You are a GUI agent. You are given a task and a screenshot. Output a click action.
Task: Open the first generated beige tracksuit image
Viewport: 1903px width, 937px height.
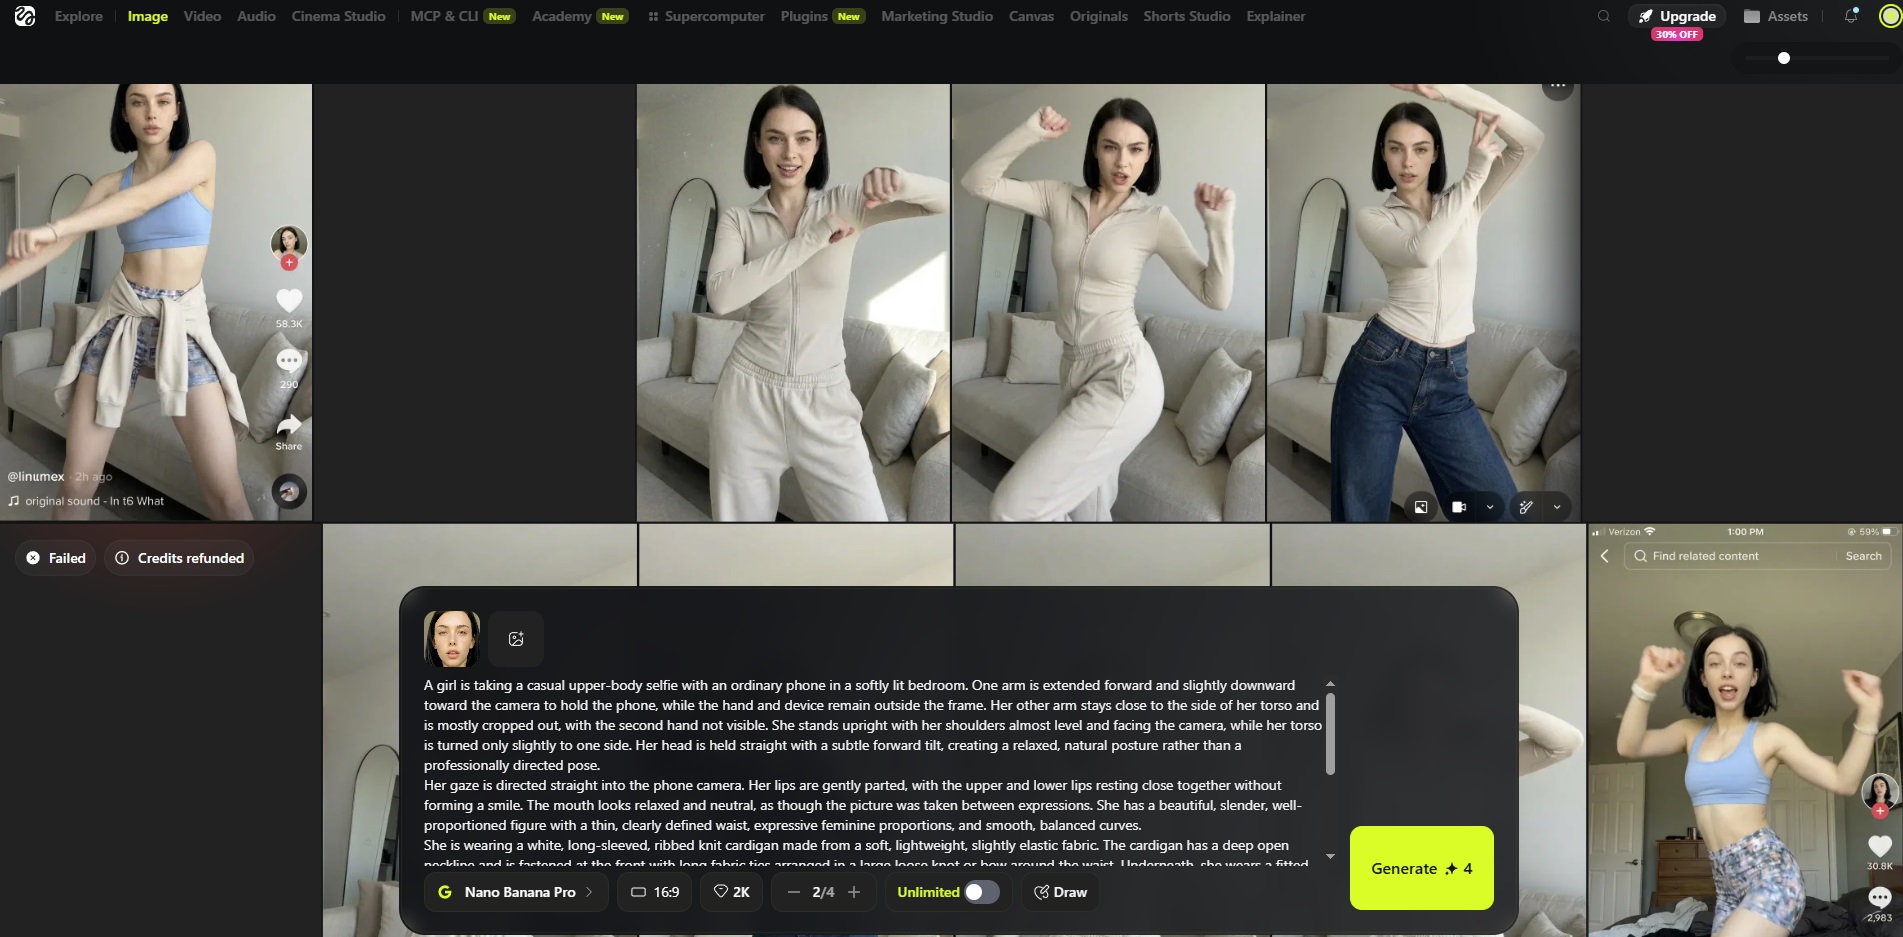[x=793, y=302]
